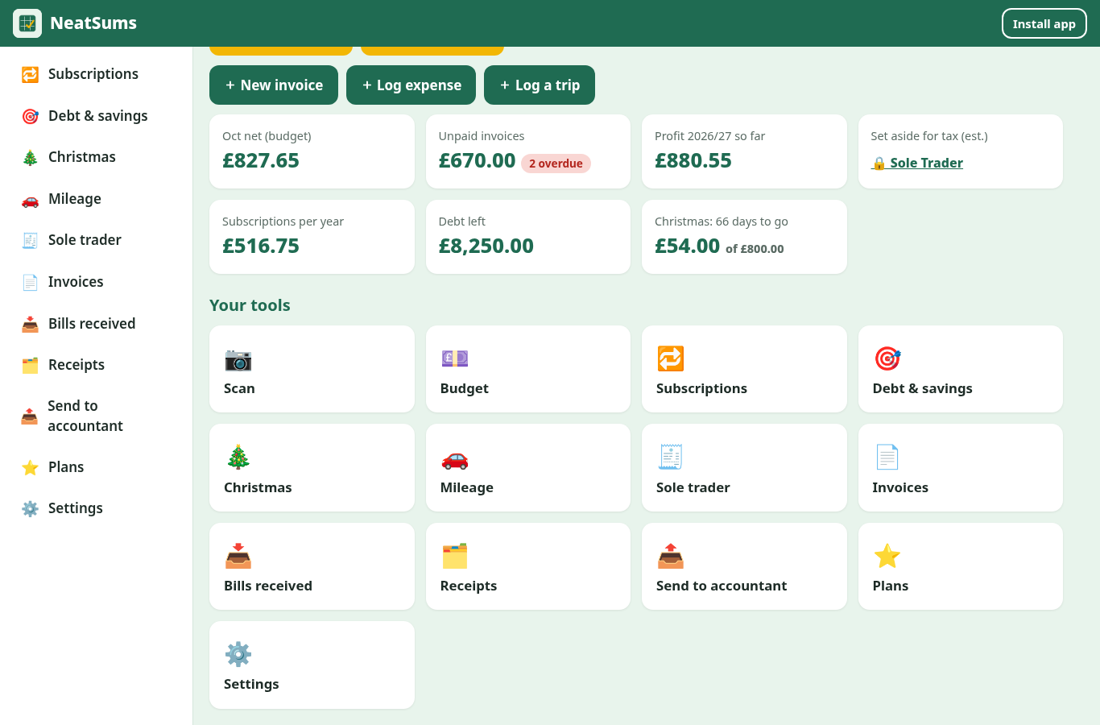Click the folder icon on the Receipts tile
Image resolution: width=1100 pixels, height=725 pixels.
pos(455,557)
